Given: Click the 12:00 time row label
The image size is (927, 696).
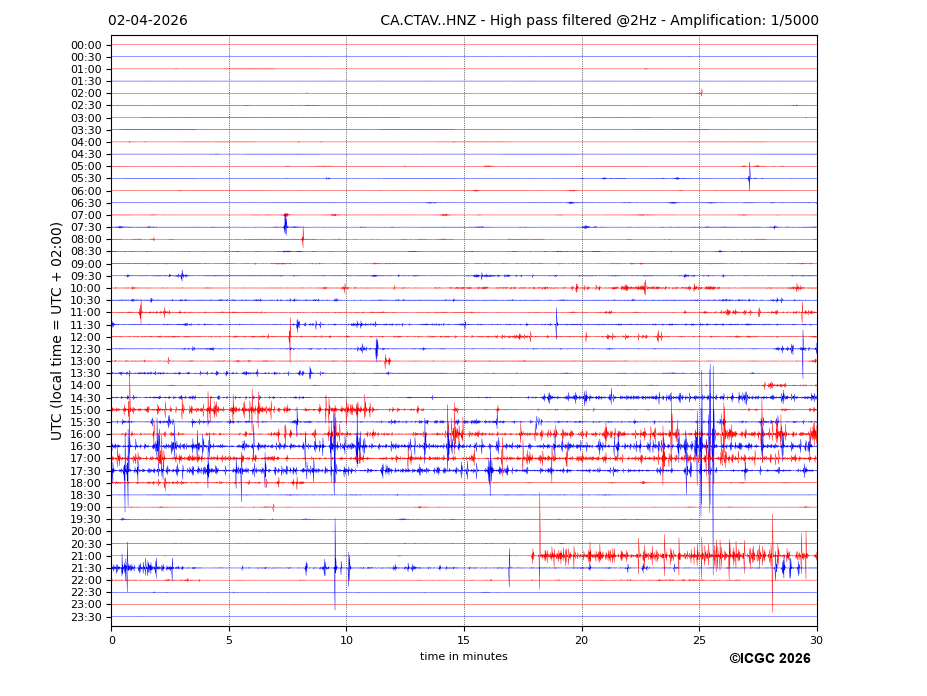Looking at the screenshot, I should point(85,337).
